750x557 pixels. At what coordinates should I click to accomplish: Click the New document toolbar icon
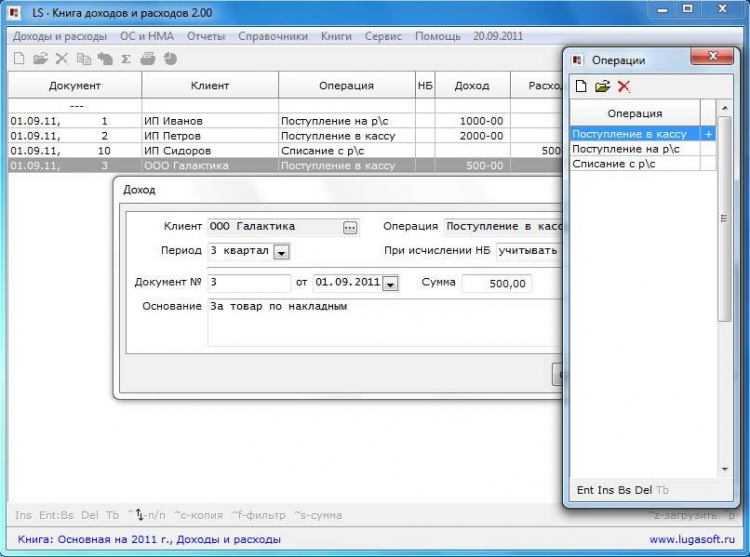point(19,59)
